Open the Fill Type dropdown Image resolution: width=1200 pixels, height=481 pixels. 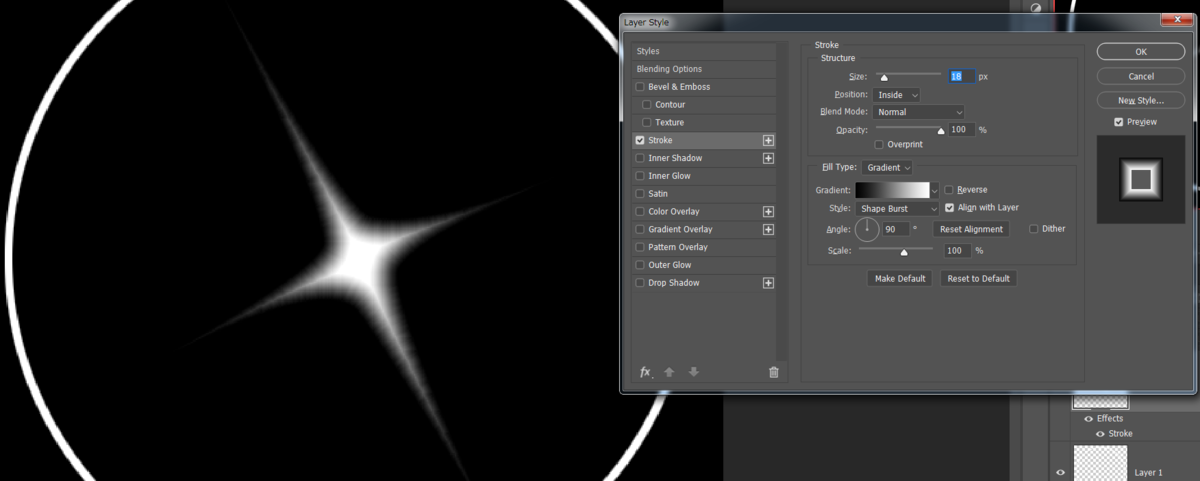coord(888,168)
